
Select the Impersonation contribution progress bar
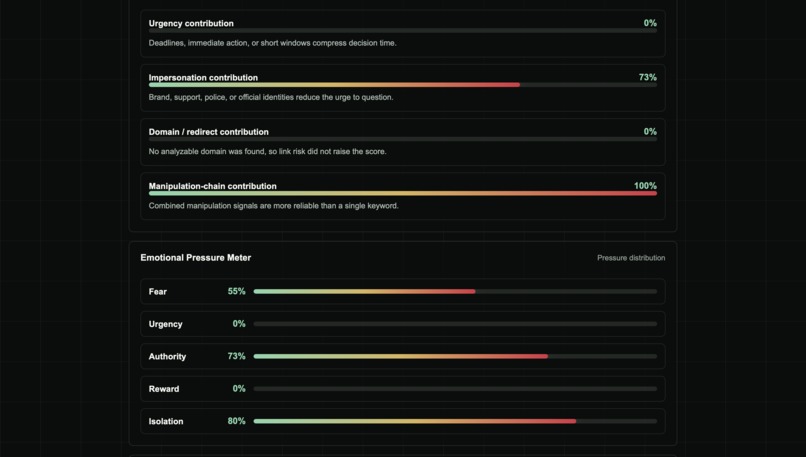tap(402, 85)
